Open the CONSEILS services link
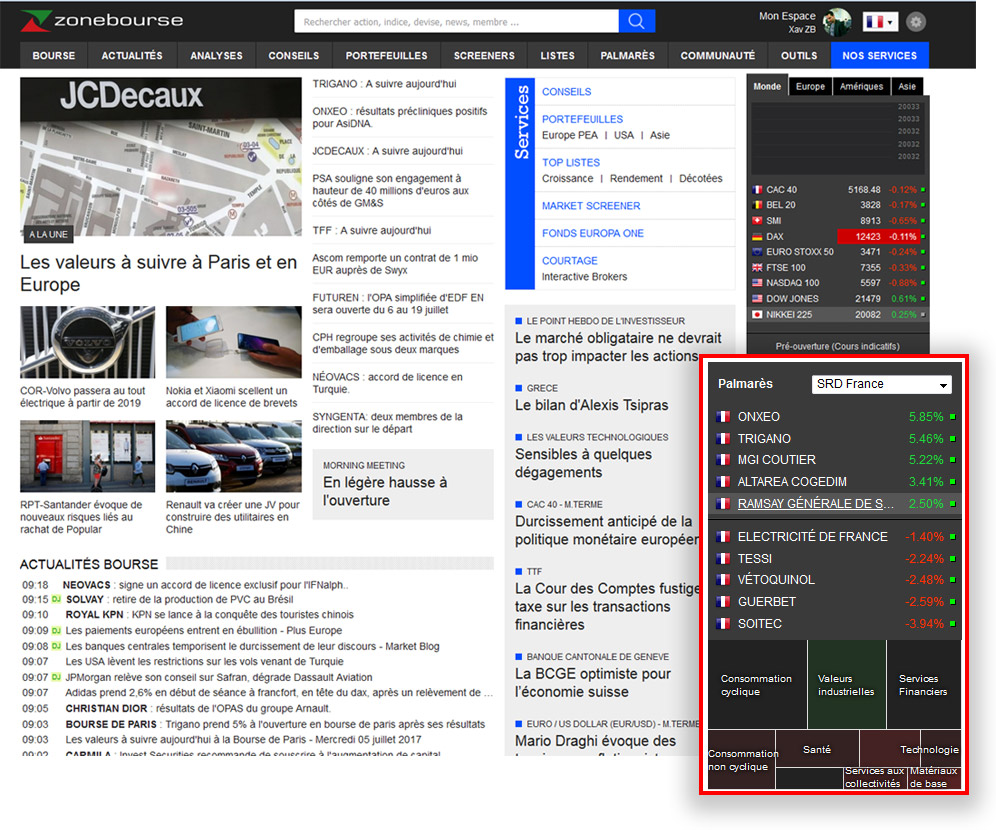 567,92
